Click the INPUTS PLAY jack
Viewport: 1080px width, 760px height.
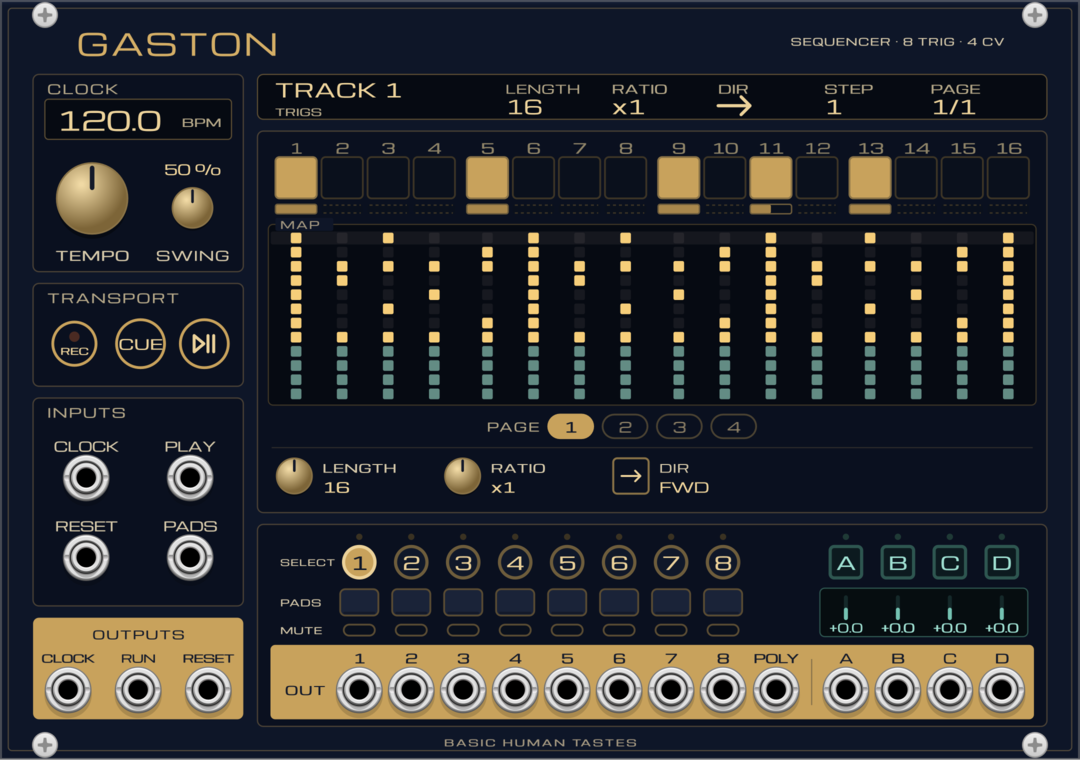click(190, 477)
